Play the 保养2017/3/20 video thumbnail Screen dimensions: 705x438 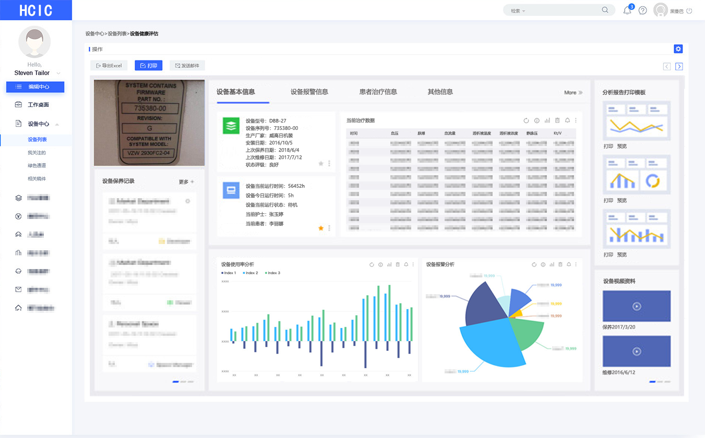[636, 306]
